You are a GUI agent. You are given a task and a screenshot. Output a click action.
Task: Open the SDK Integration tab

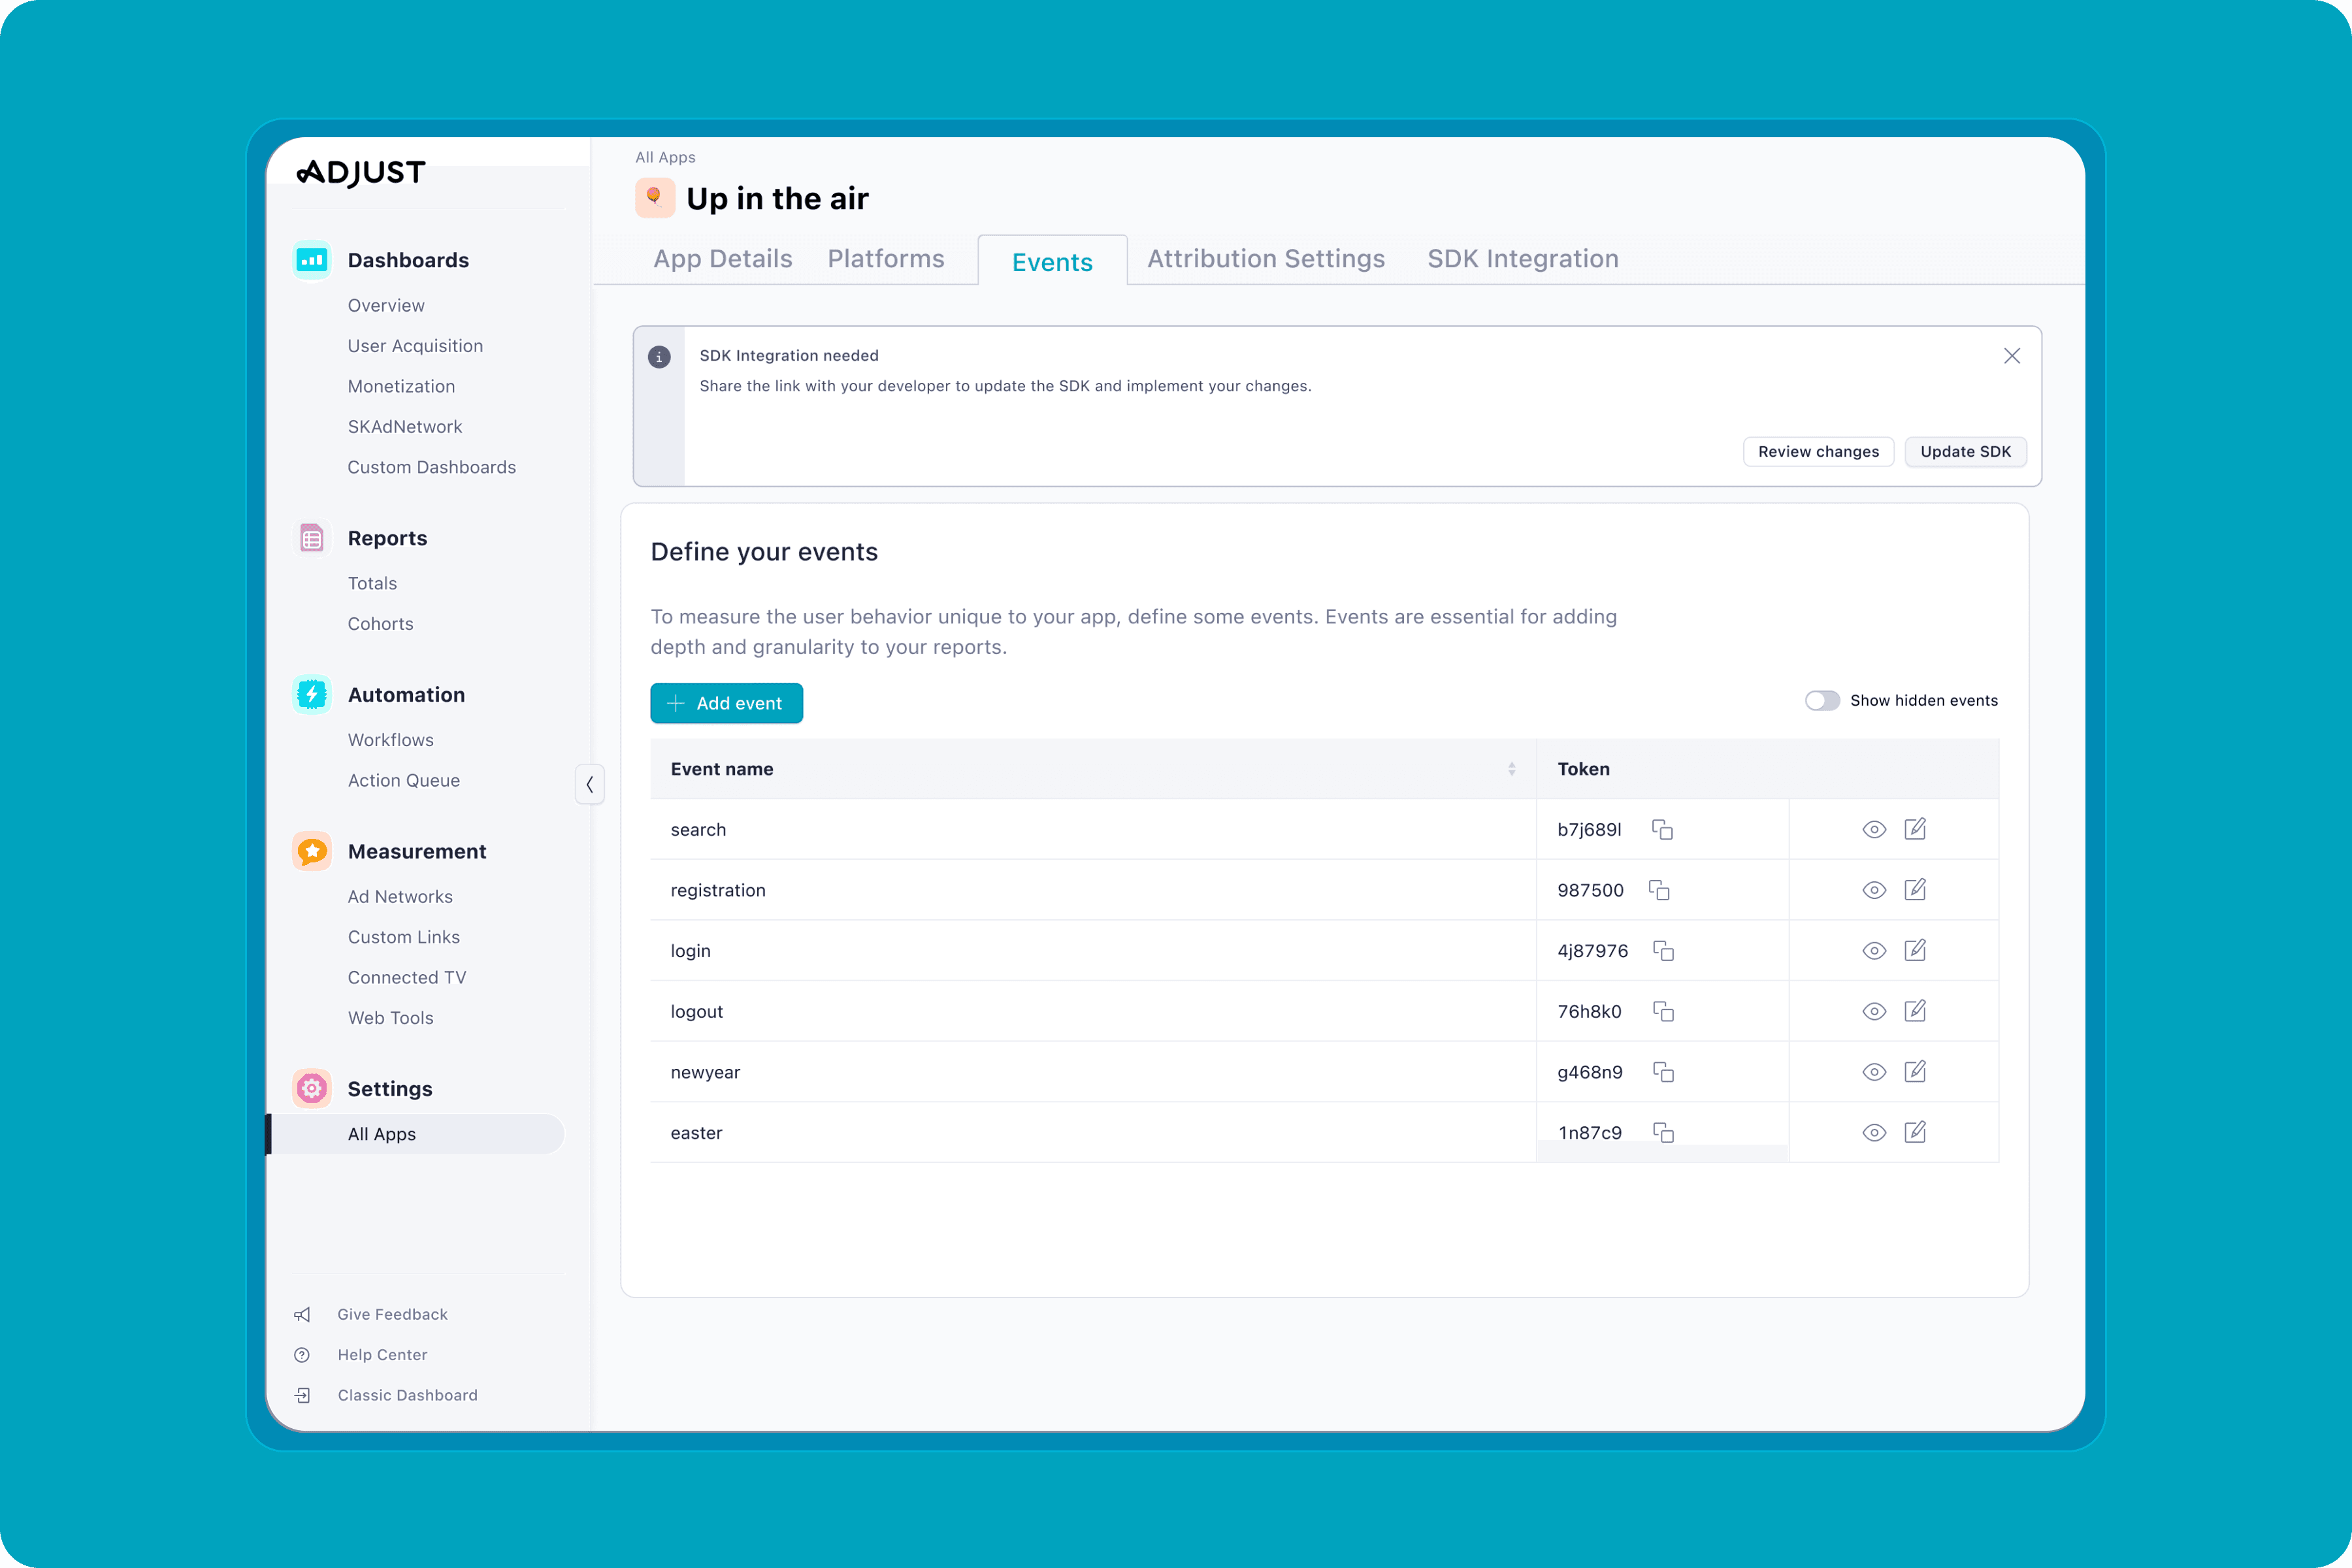(x=1522, y=259)
